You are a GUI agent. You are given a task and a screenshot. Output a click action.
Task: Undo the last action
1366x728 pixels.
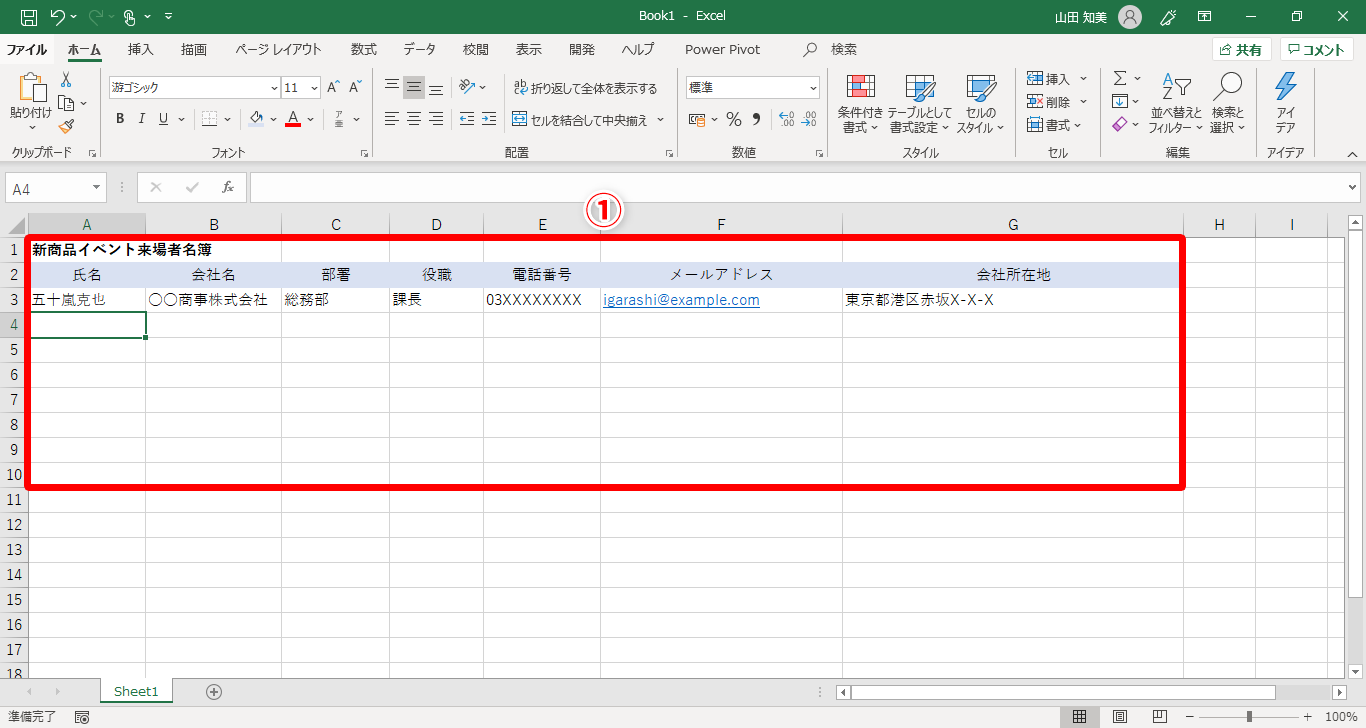[x=58, y=17]
